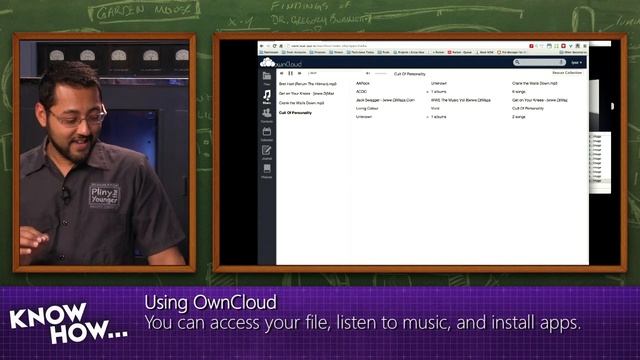Click the magnifier icon in search box

[x=517, y=62]
